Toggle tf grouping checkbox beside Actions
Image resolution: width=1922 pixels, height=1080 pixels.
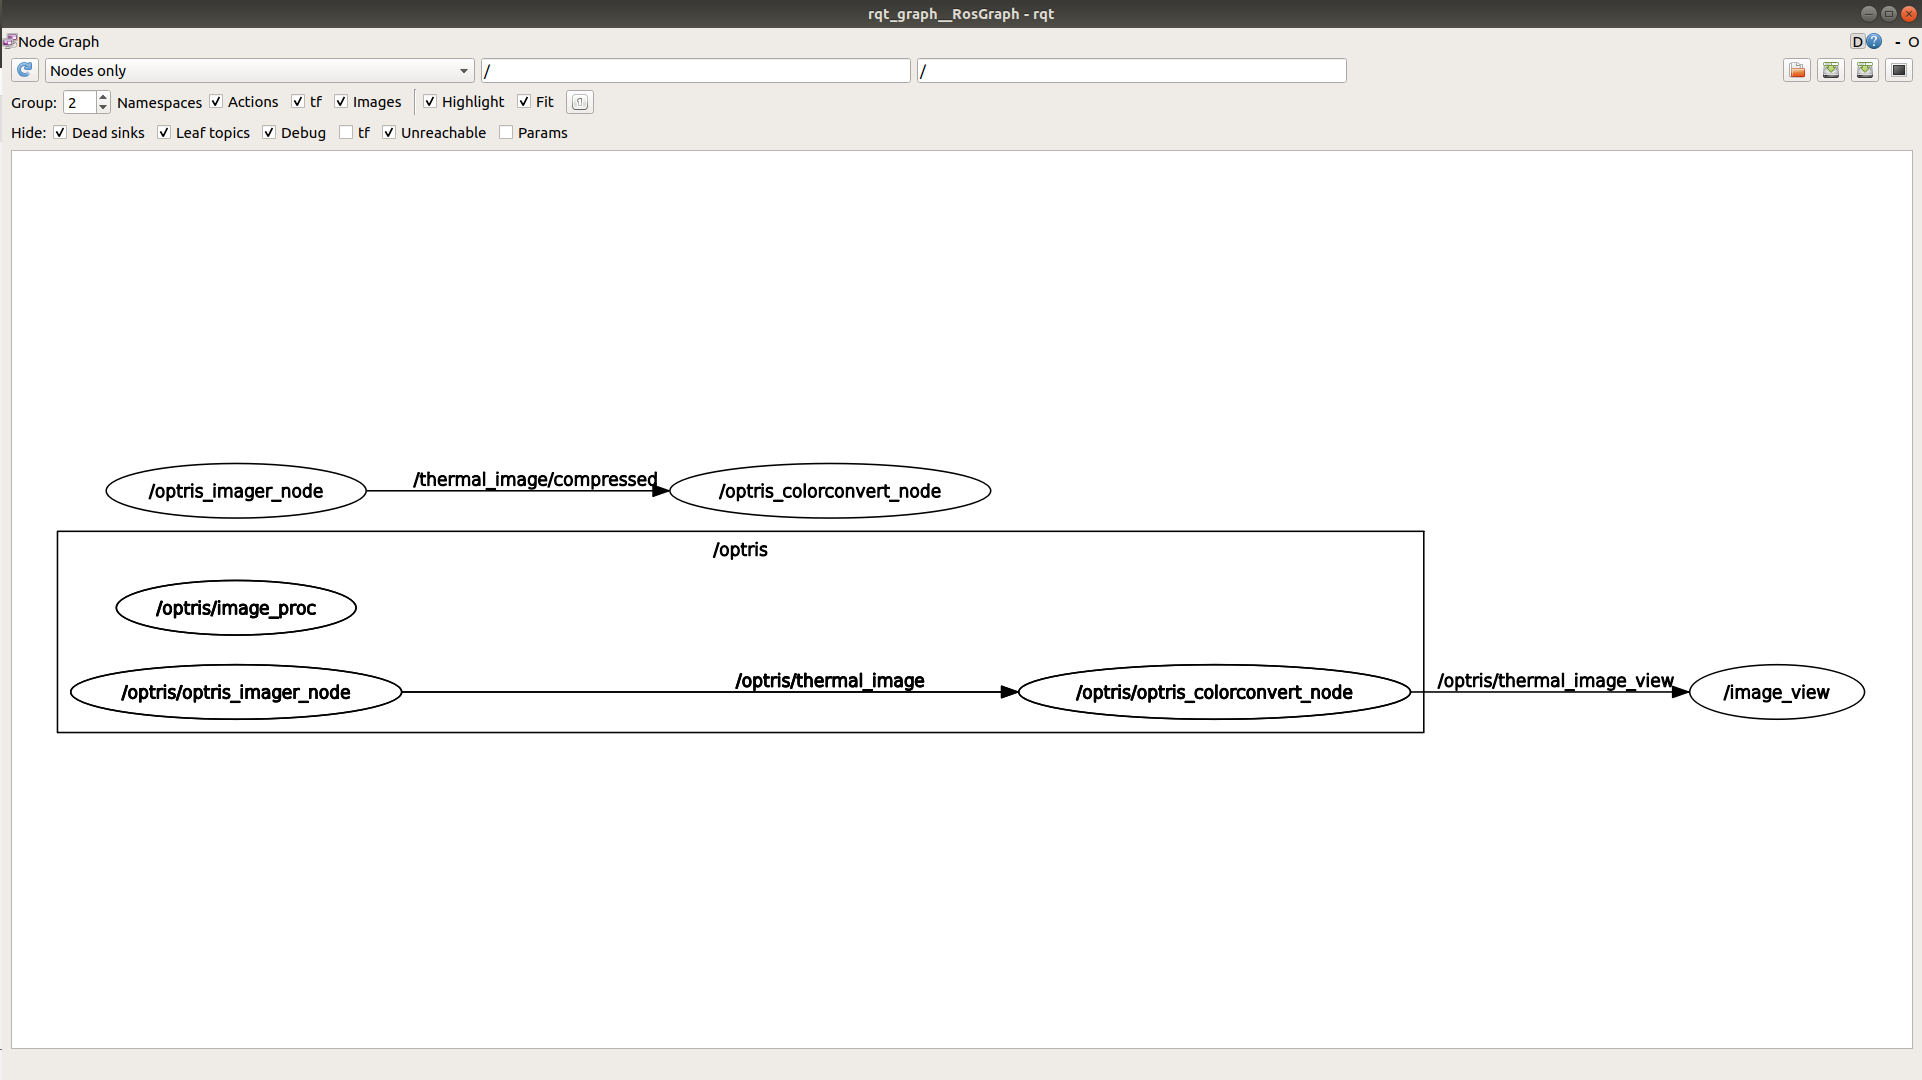(298, 102)
